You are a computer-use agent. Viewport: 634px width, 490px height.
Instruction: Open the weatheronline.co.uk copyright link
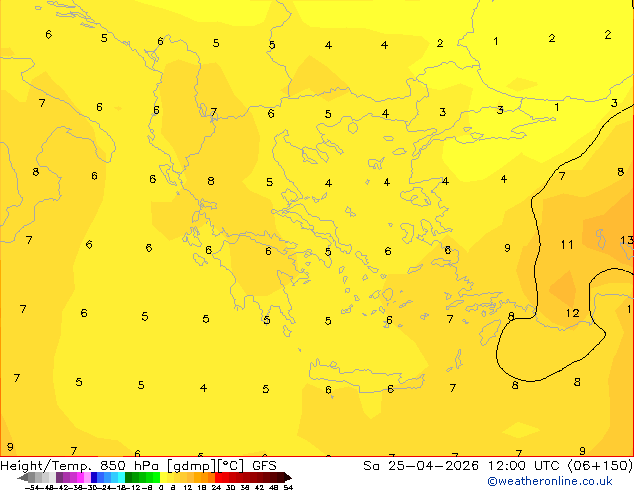[x=550, y=481]
